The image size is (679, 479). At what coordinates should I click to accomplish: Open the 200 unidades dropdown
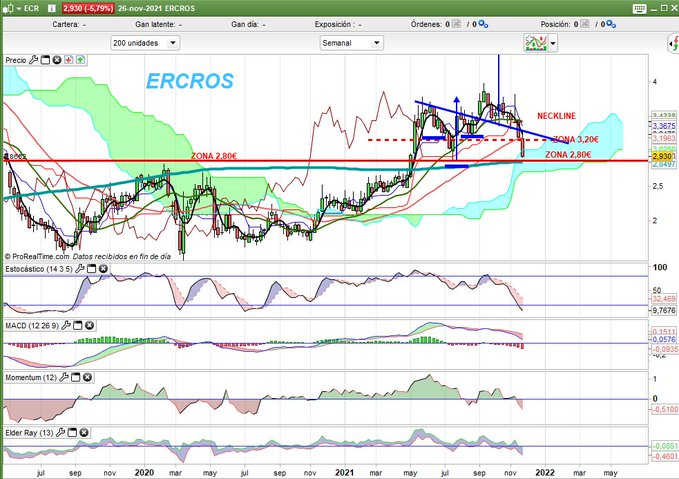[x=145, y=43]
